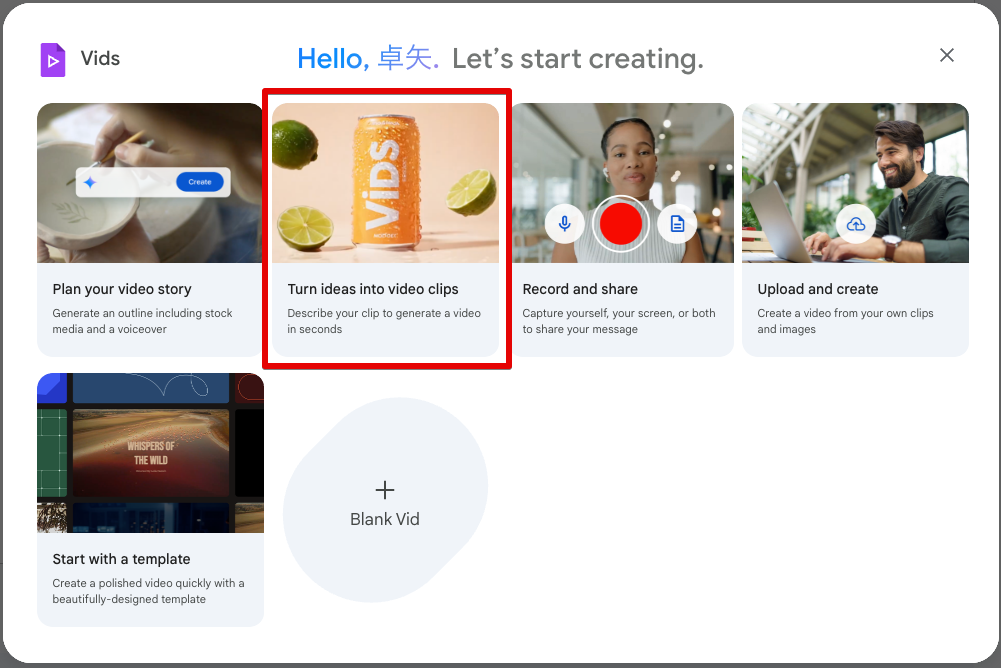Click the Google Vids logo icon
This screenshot has width=1001, height=668.
coord(52,59)
